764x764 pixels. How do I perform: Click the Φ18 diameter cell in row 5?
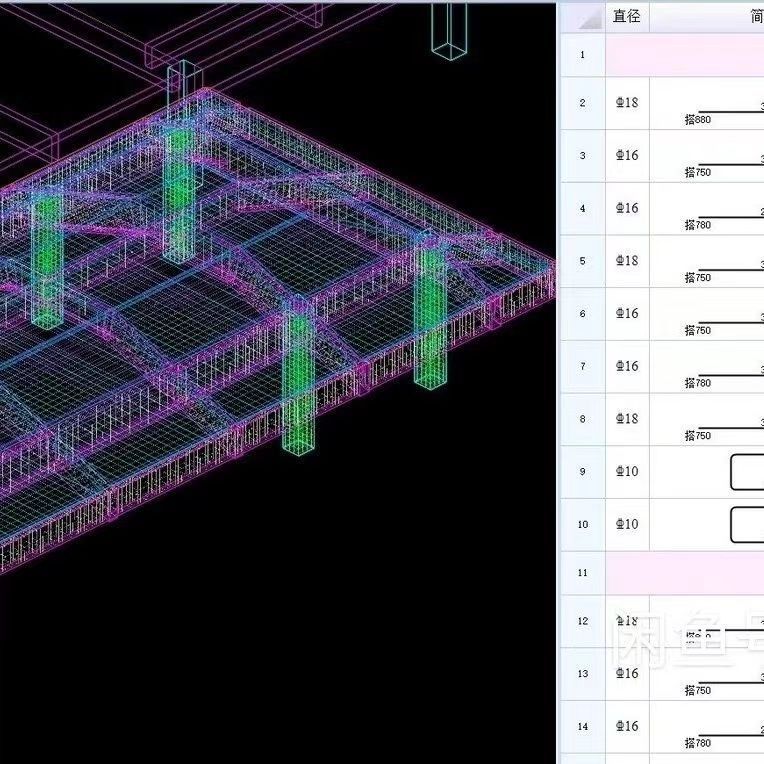[627, 261]
